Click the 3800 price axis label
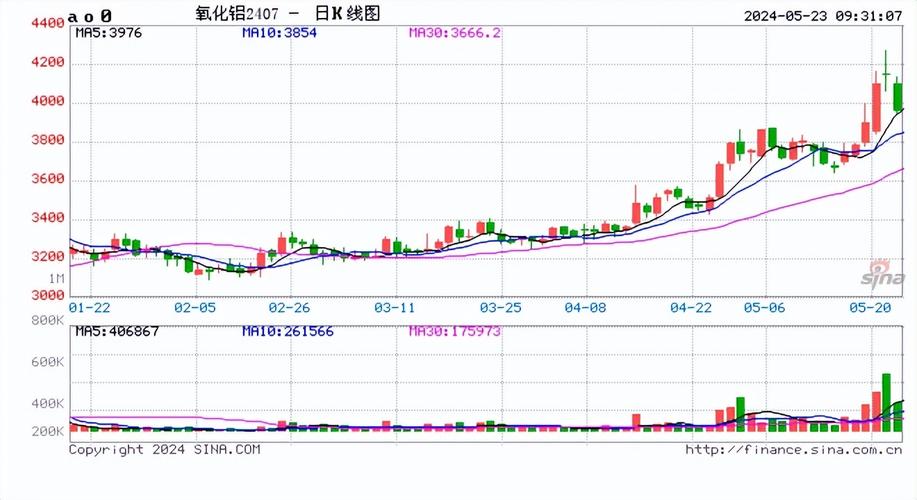Screen dimensions: 917x500 coord(47,140)
